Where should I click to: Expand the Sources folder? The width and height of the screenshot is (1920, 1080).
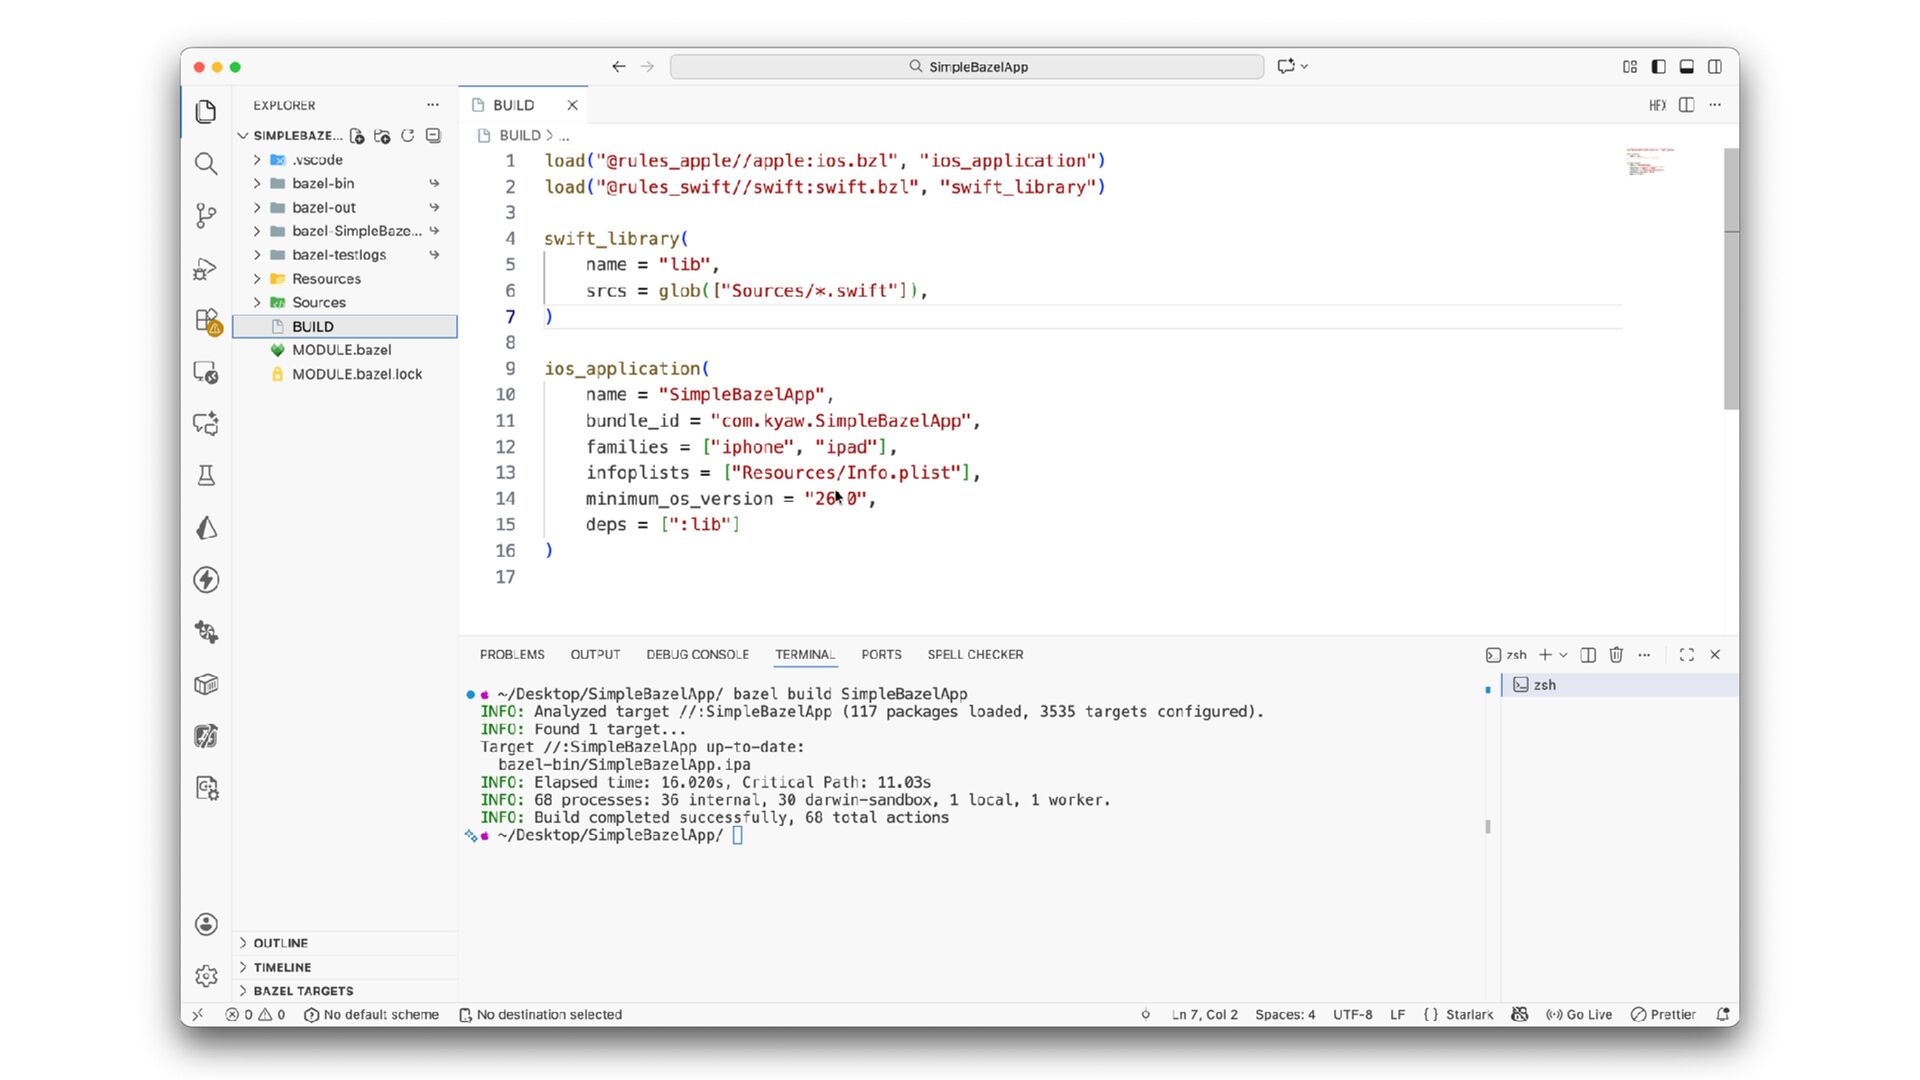pyautogui.click(x=319, y=303)
